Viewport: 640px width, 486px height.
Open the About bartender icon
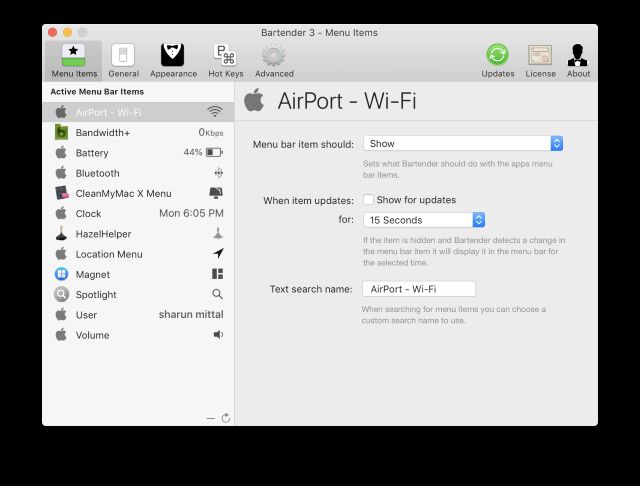pyautogui.click(x=578, y=55)
